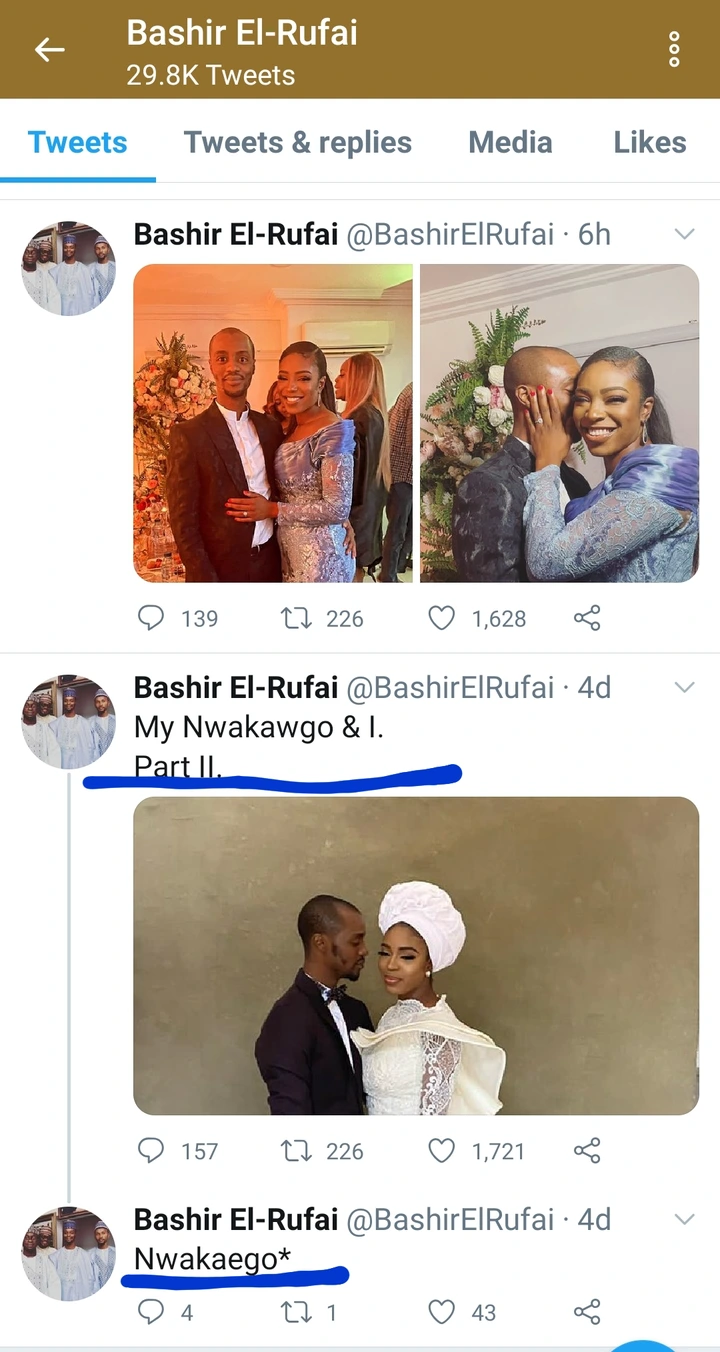Like the tweet with 1,628 likes

[441, 618]
